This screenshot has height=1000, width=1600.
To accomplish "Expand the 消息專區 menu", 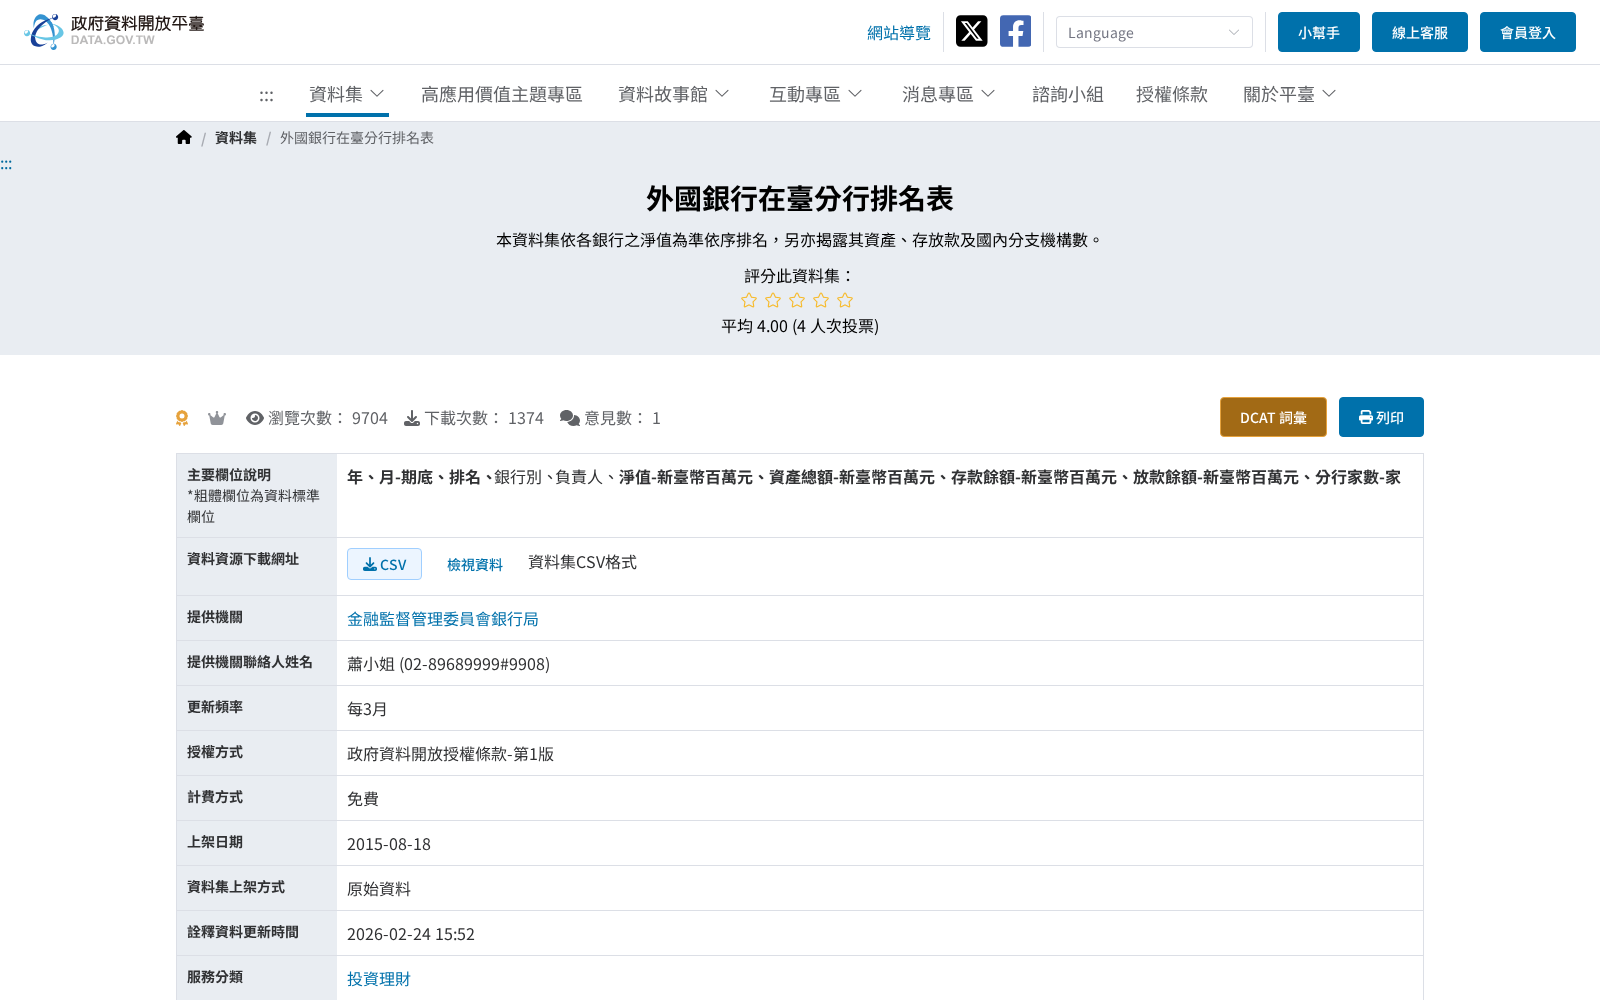I will pos(949,94).
